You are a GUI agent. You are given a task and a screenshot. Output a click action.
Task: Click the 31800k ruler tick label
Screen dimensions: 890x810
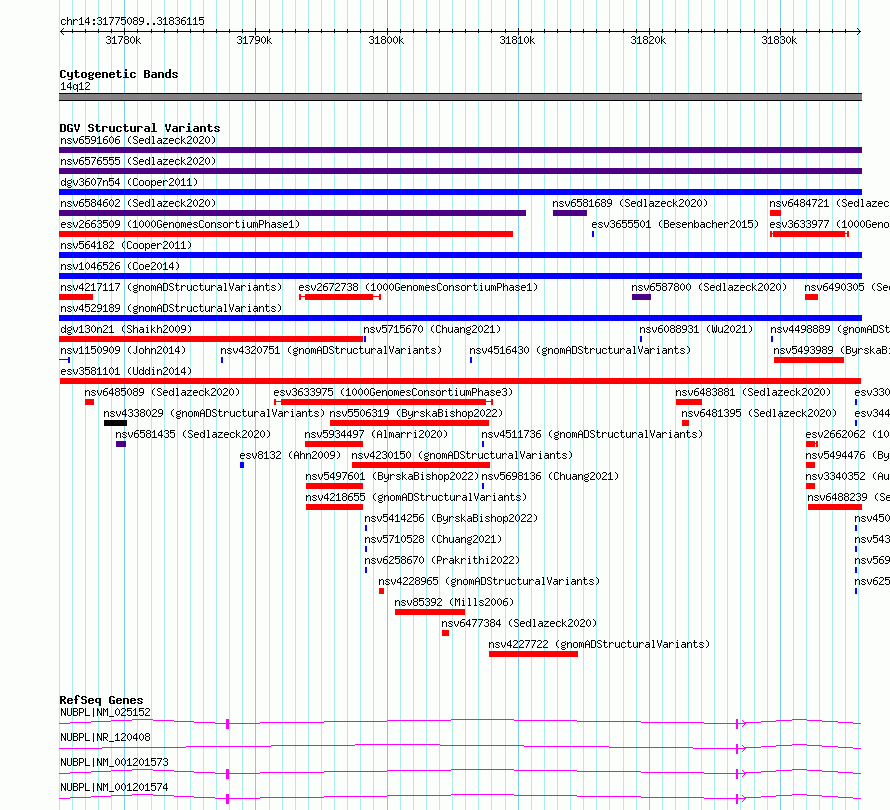[386, 40]
